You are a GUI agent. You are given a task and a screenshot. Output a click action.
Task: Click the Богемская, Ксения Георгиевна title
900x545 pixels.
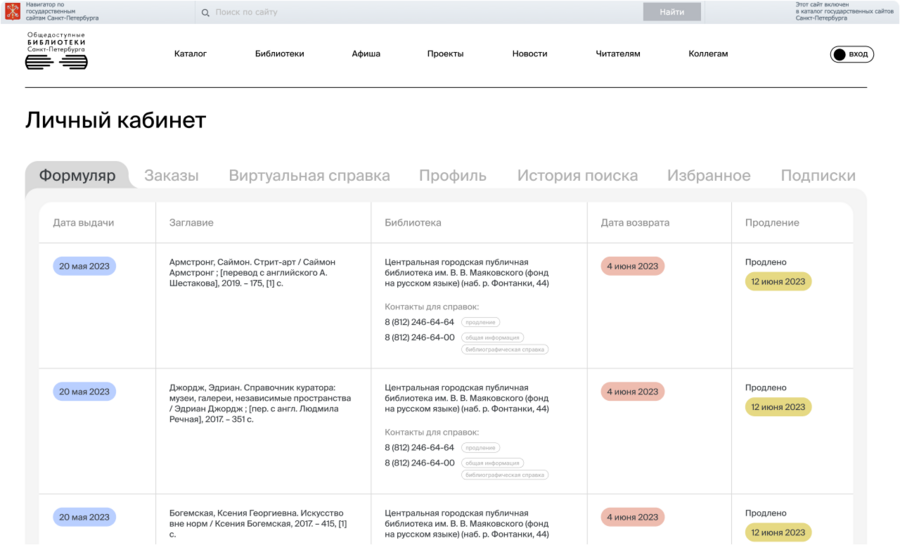click(258, 523)
